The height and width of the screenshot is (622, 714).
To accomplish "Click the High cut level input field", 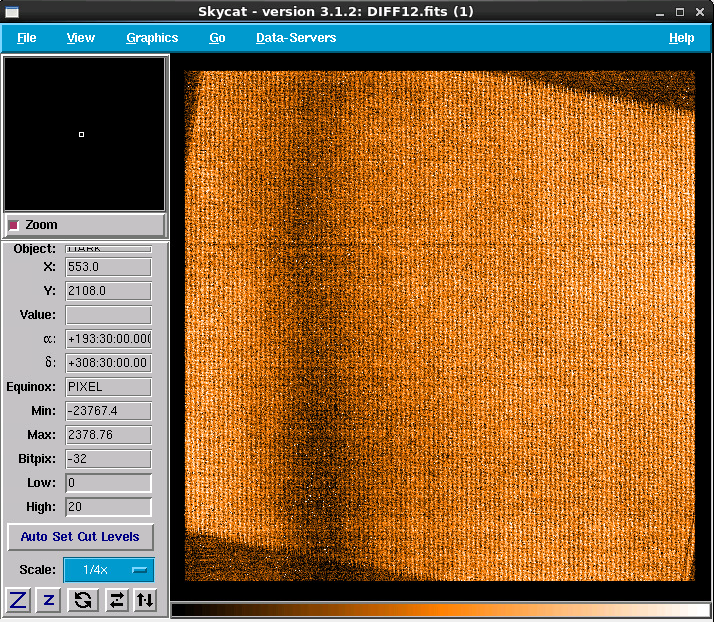I will [108, 507].
